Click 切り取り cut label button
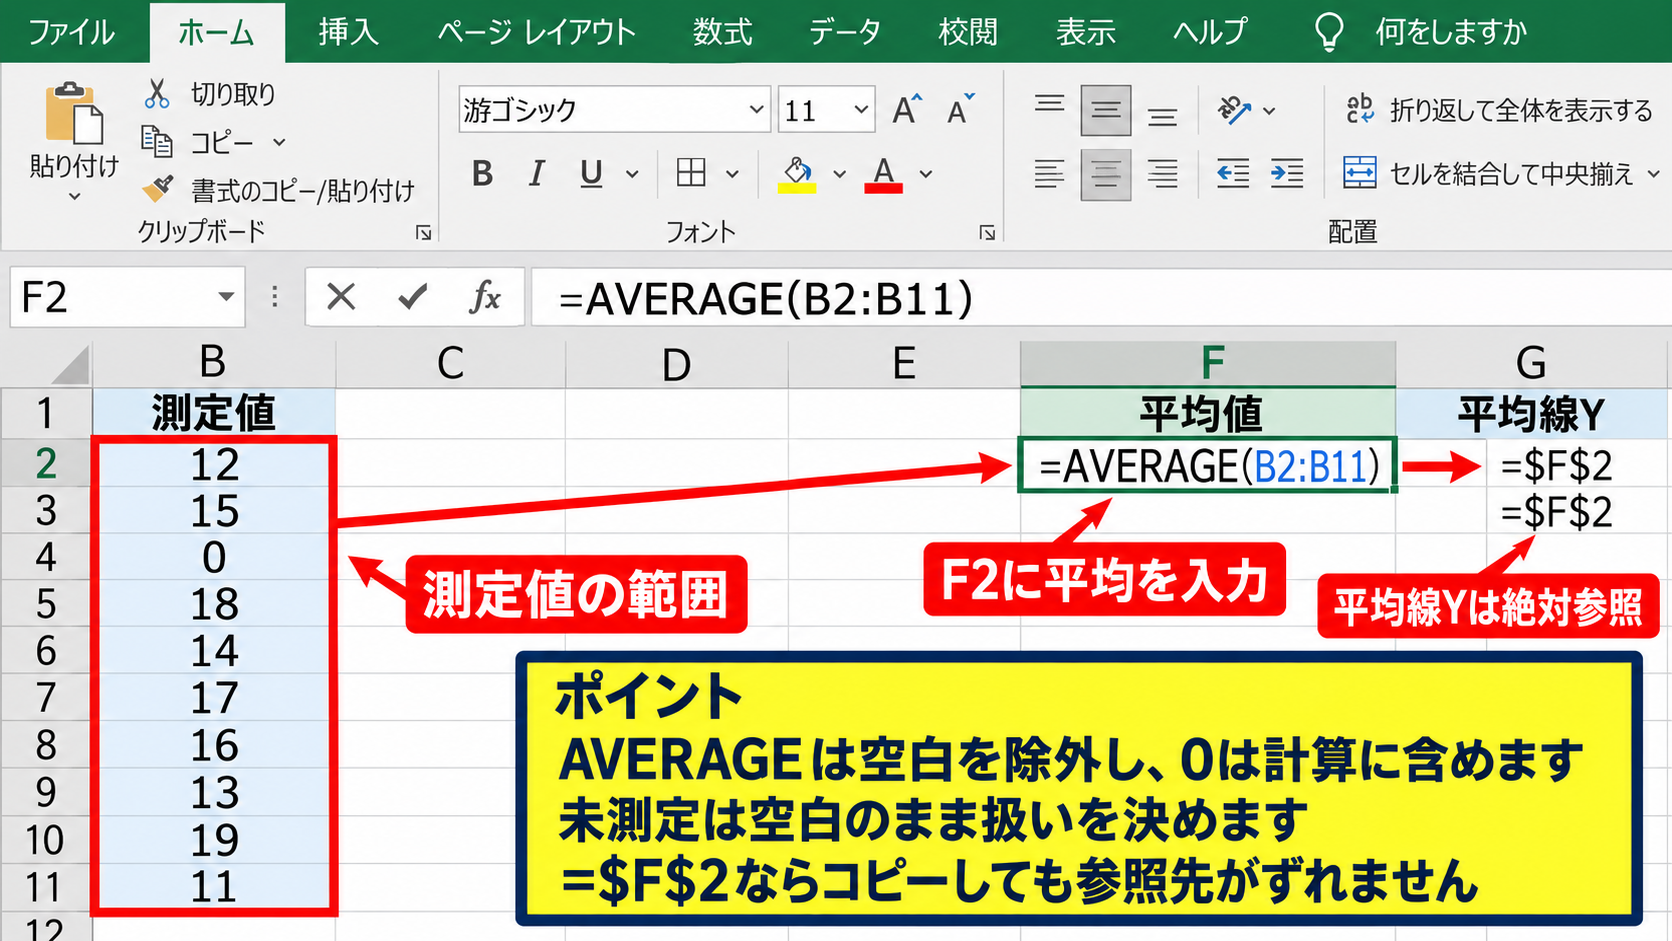The height and width of the screenshot is (941, 1672). click(x=233, y=94)
